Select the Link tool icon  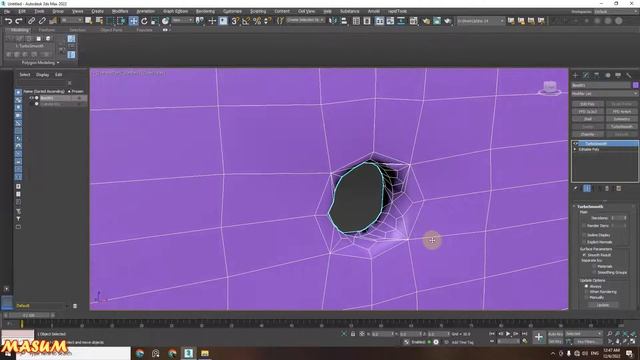pos(31,21)
